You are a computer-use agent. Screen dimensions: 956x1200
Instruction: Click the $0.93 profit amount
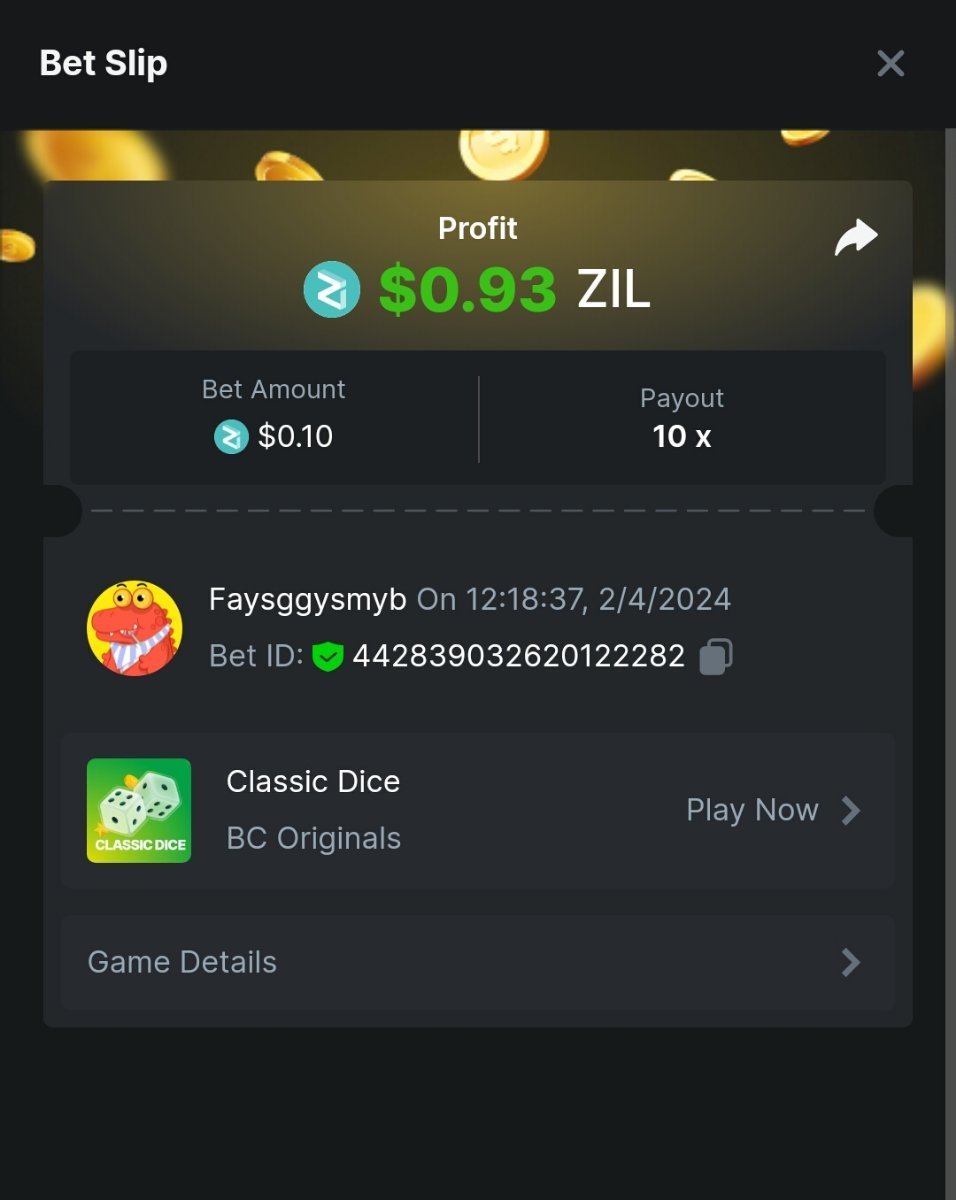pos(467,290)
